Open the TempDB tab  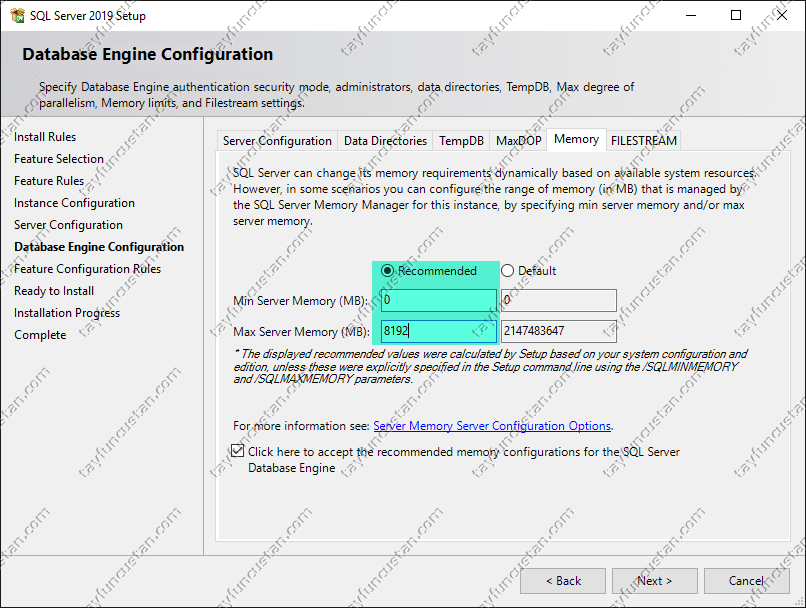coord(461,141)
